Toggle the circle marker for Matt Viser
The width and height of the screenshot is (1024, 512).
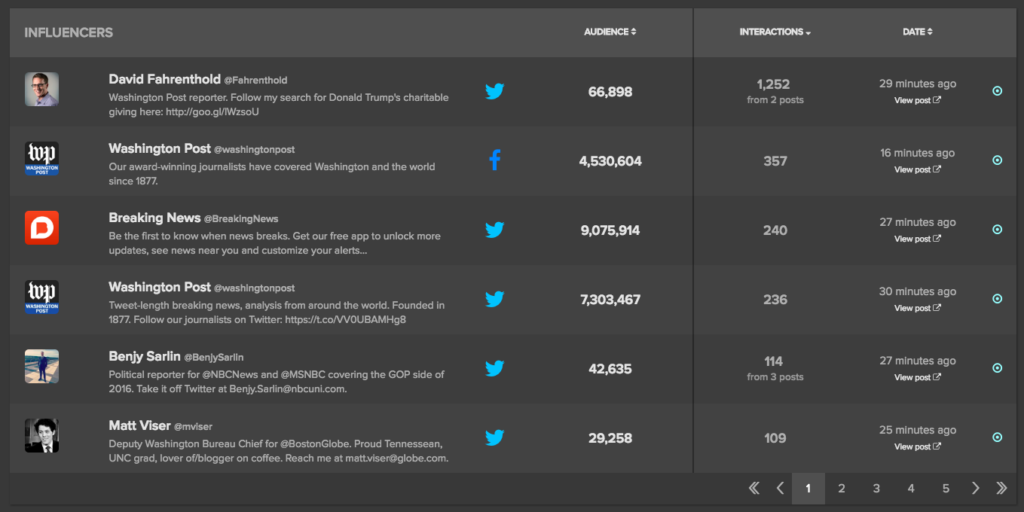tap(997, 437)
